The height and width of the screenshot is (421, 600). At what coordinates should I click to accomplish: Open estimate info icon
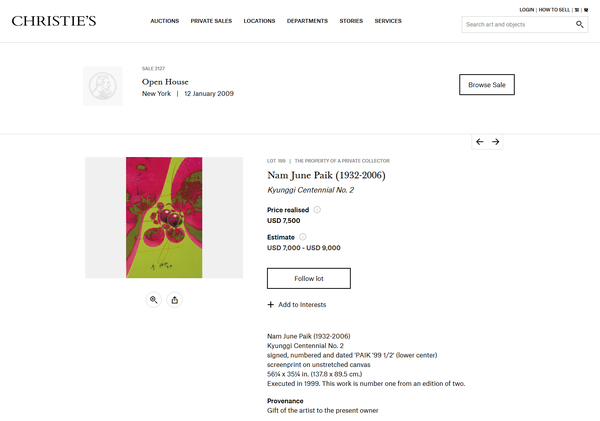pyautogui.click(x=303, y=237)
